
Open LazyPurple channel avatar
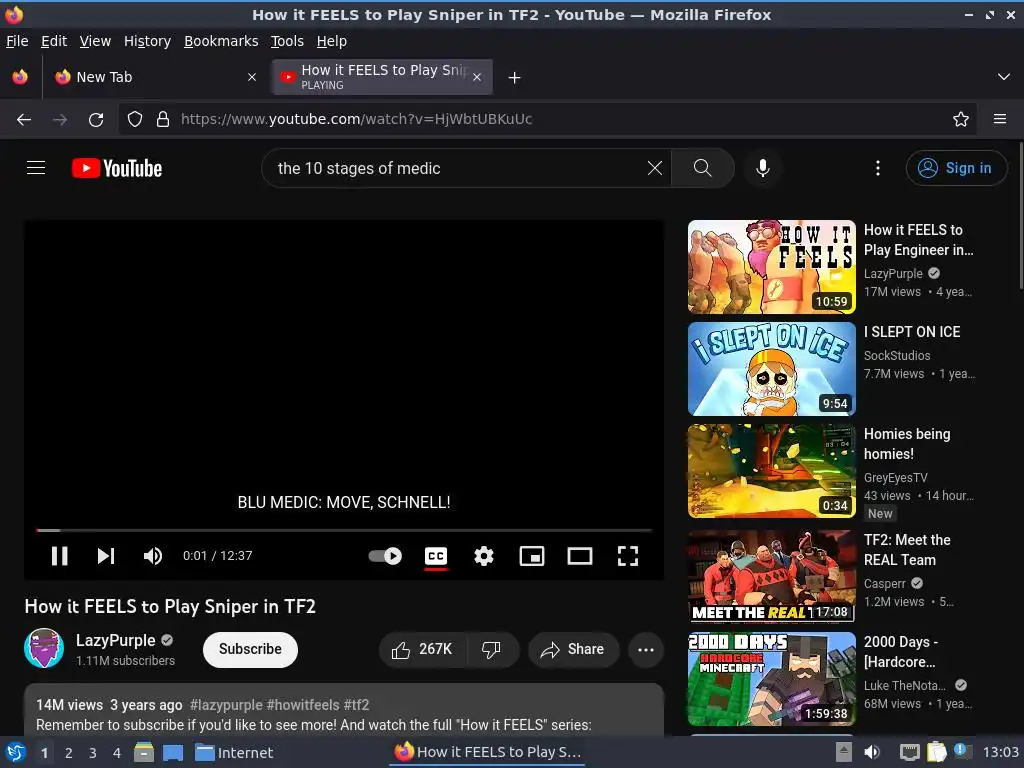pos(44,648)
